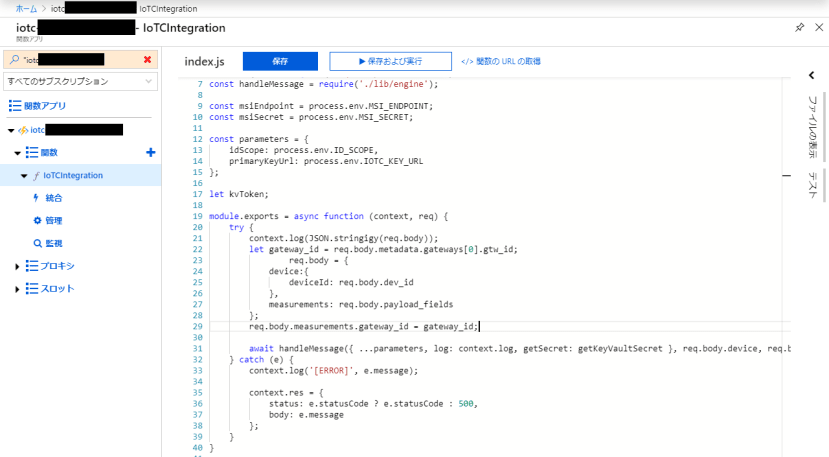Open the すべてのサブスクリプション dropdown
The height and width of the screenshot is (457, 829).
coord(80,81)
